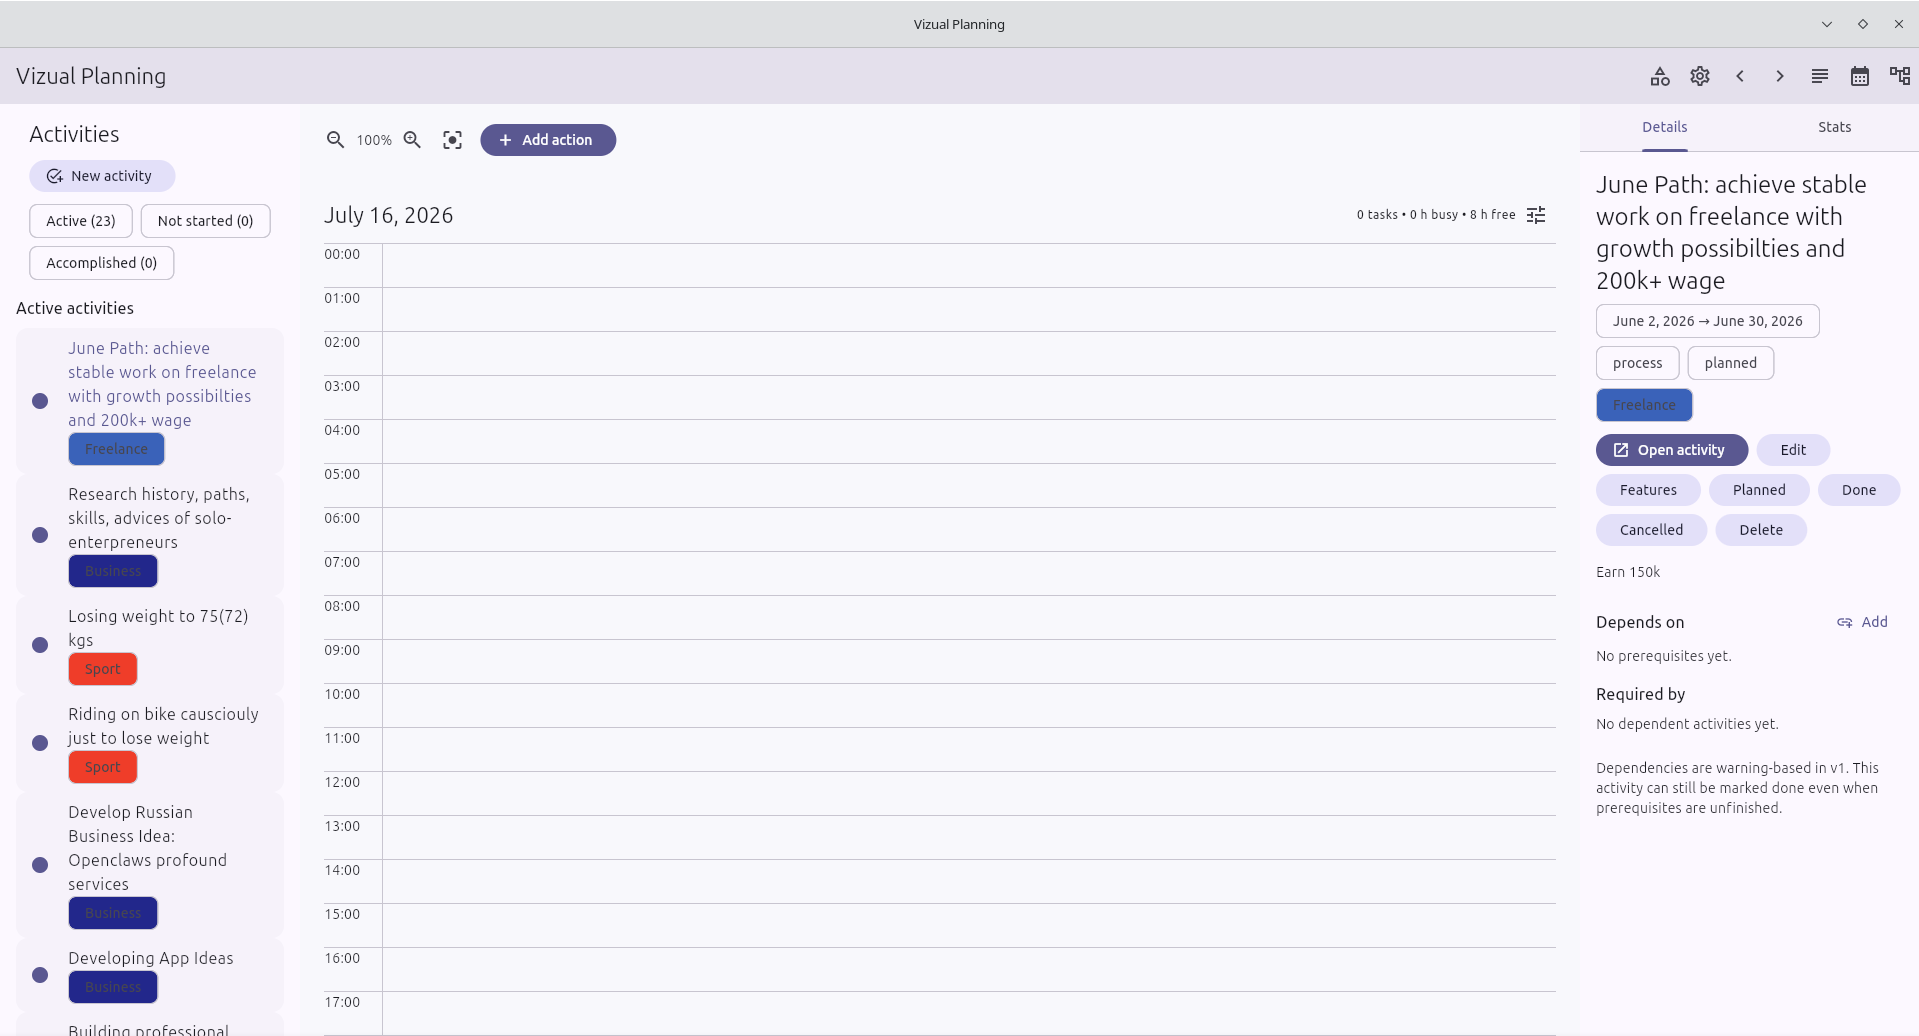This screenshot has height=1036, width=1919.
Task: Open the settings gear icon
Action: 1700,76
